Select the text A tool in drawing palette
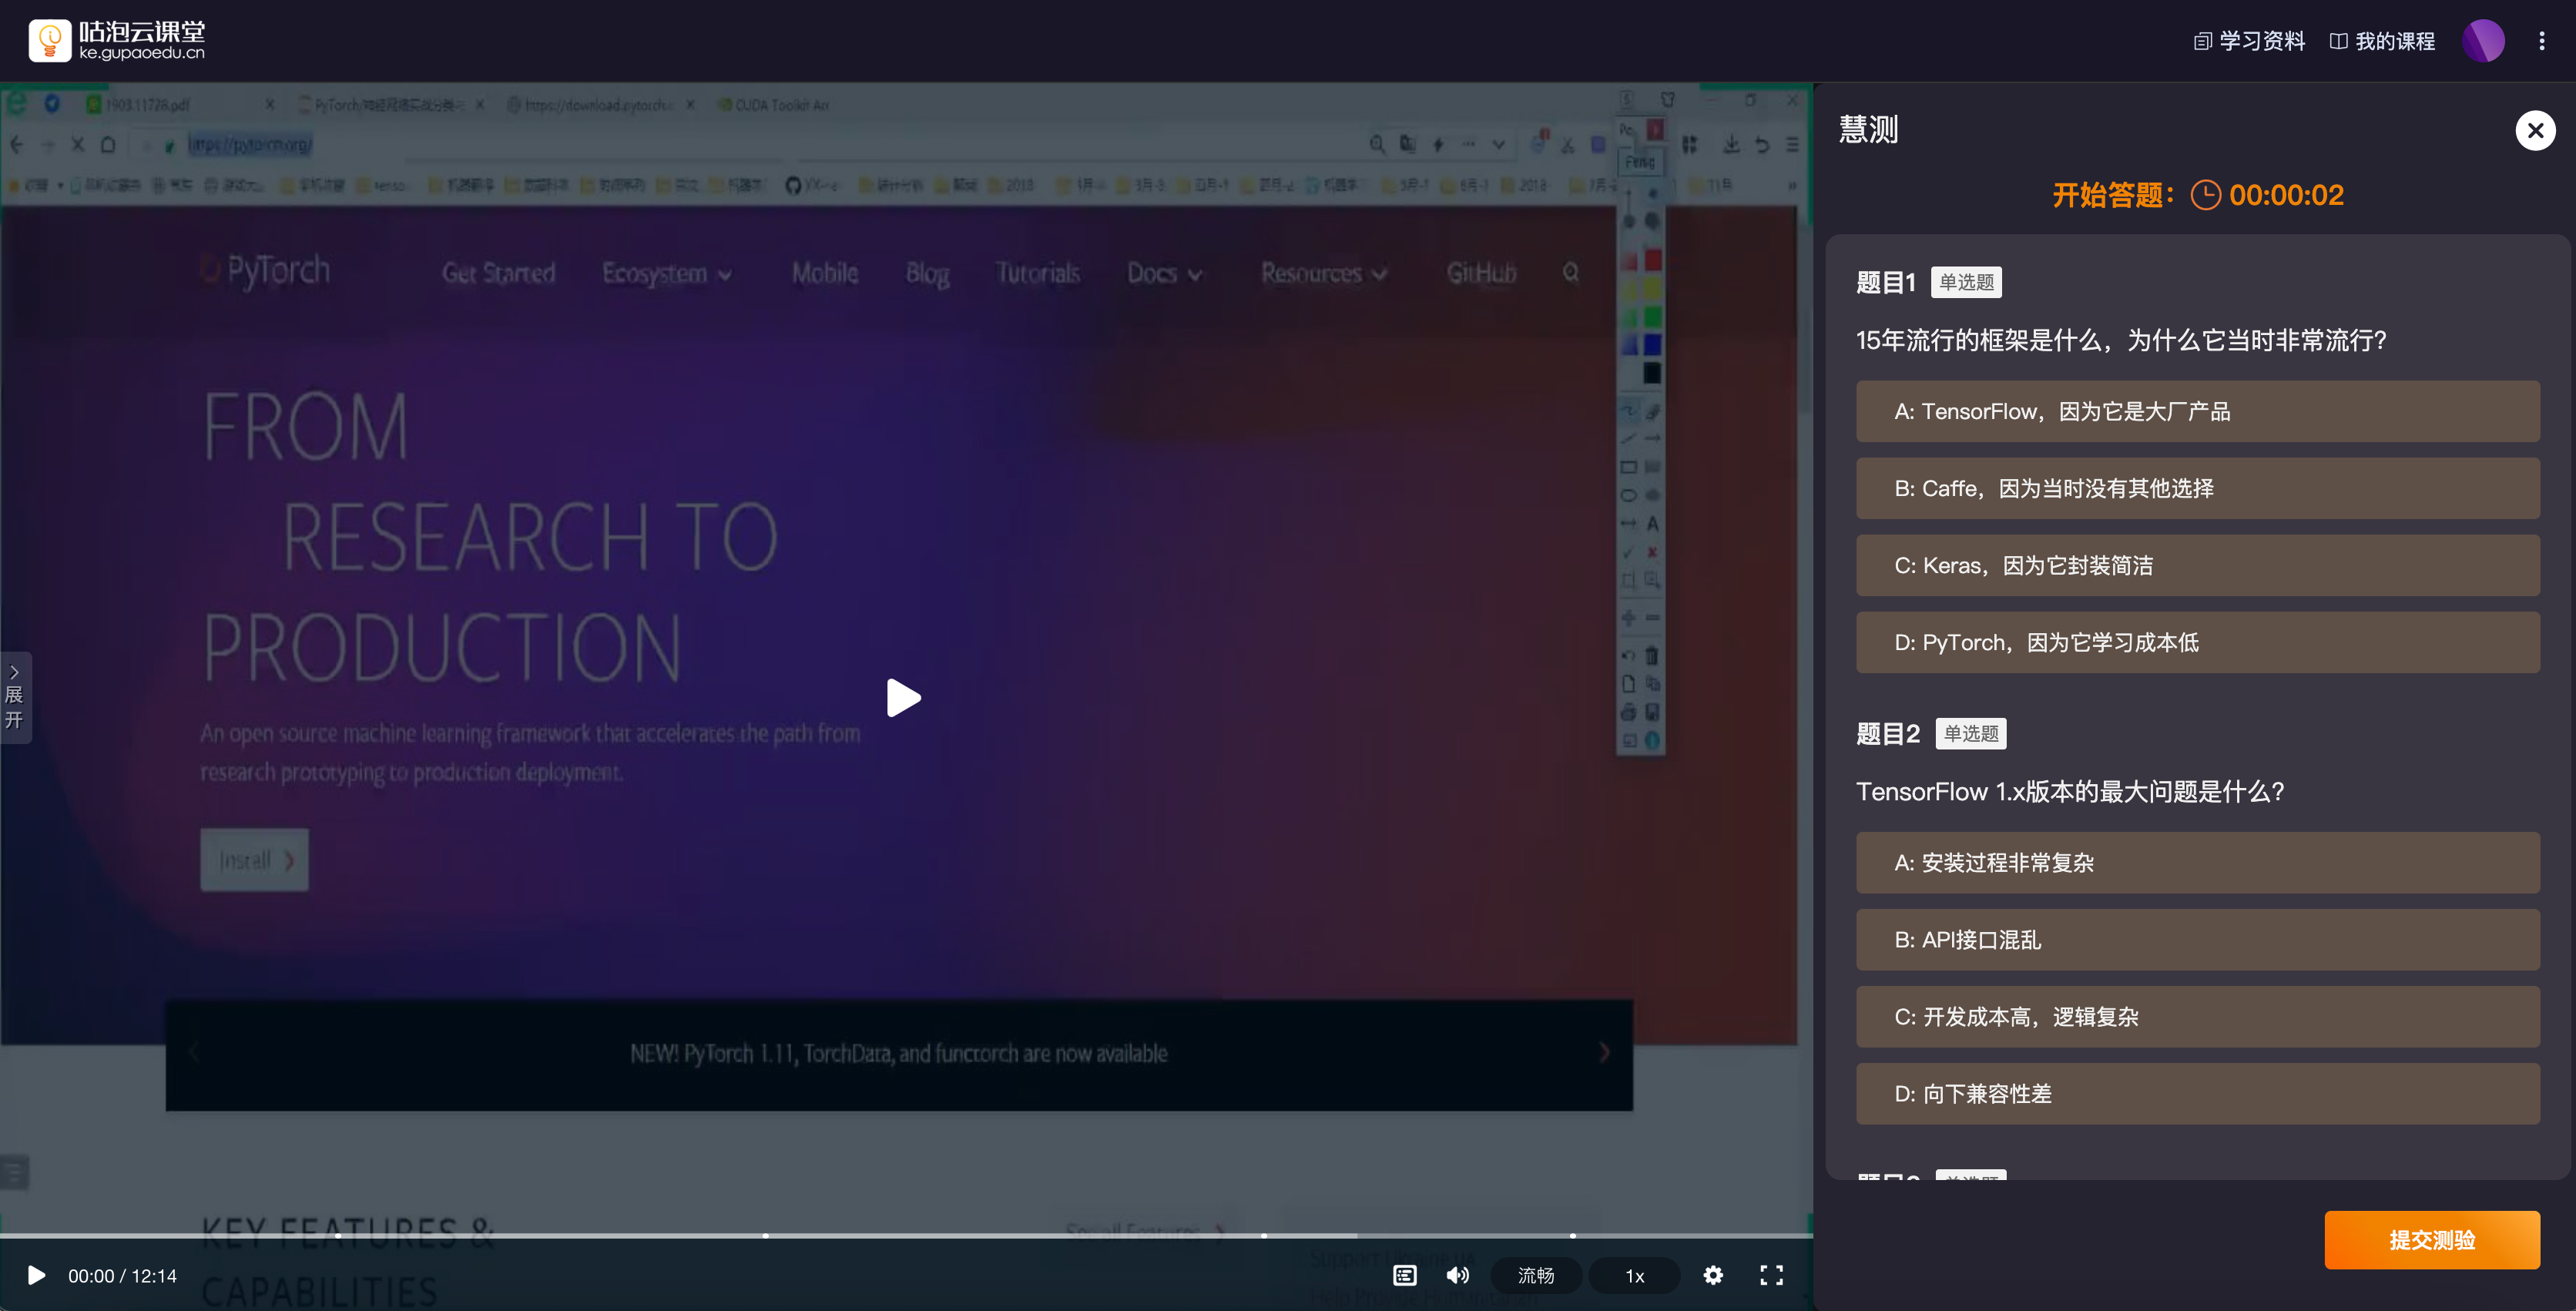Image resolution: width=2576 pixels, height=1311 pixels. 1652,523
